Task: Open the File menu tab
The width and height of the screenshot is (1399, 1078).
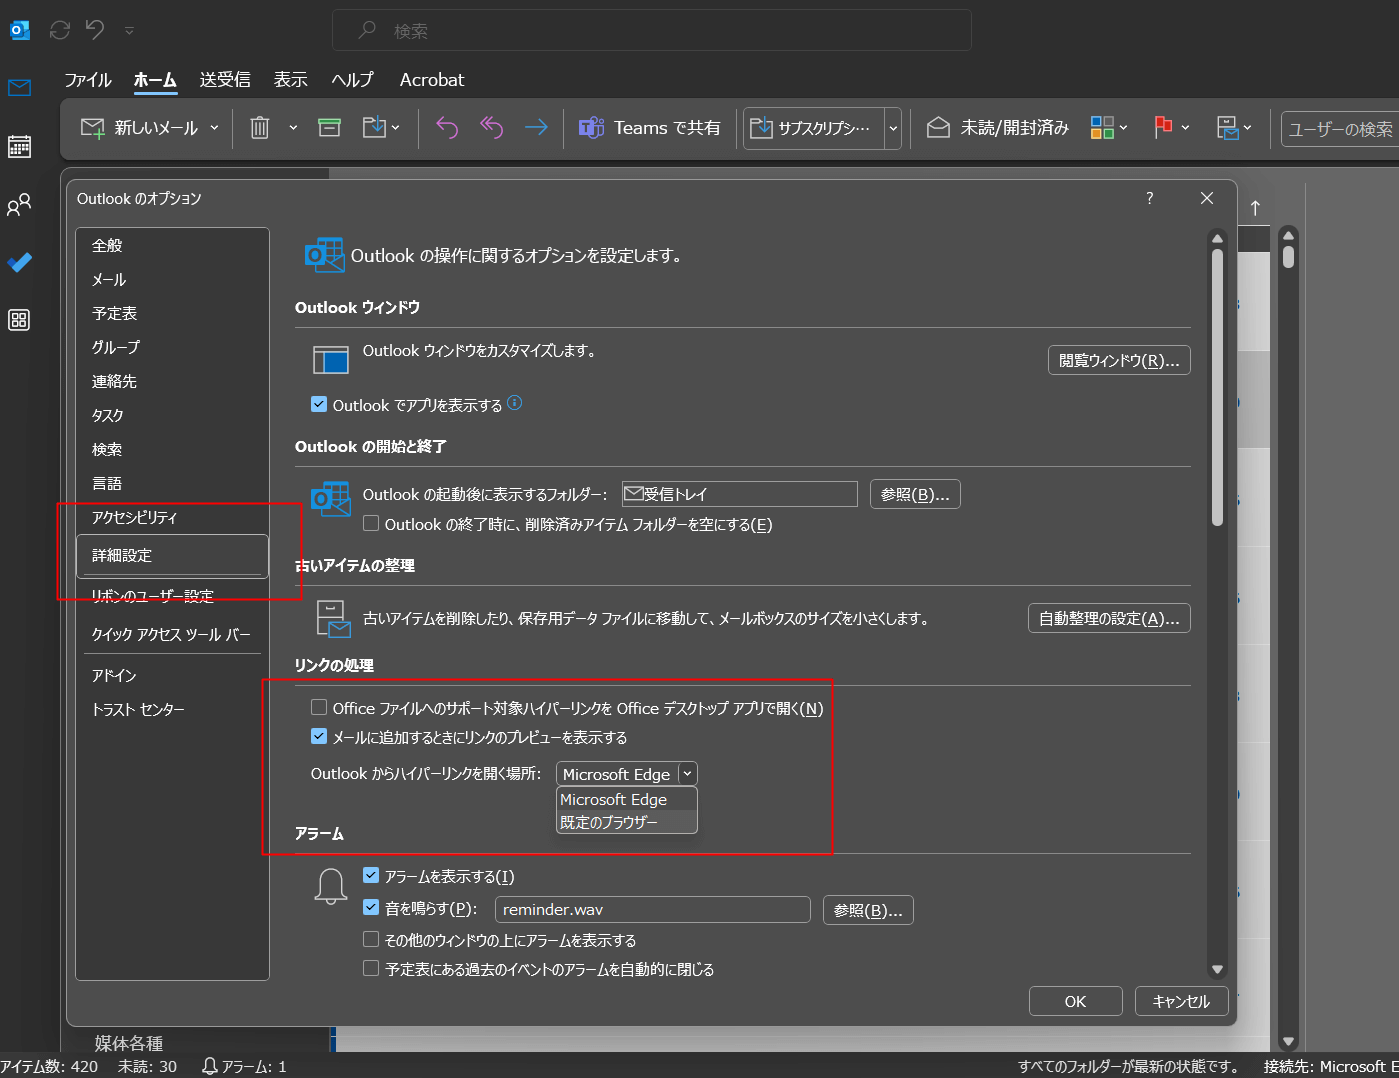Action: (88, 80)
